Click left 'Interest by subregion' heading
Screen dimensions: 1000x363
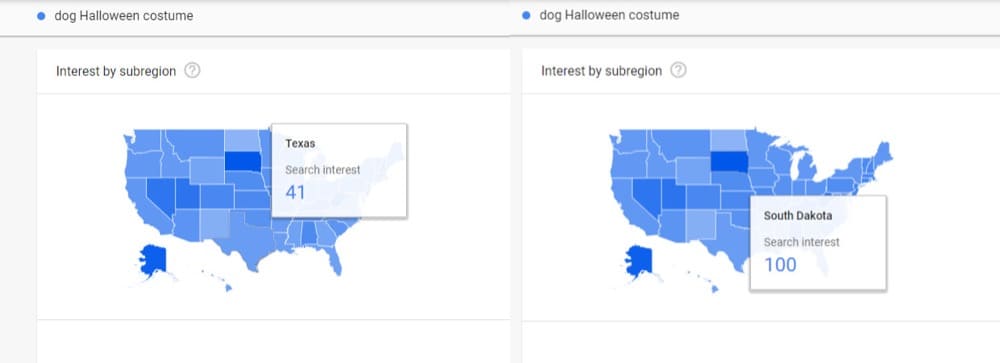click(116, 71)
